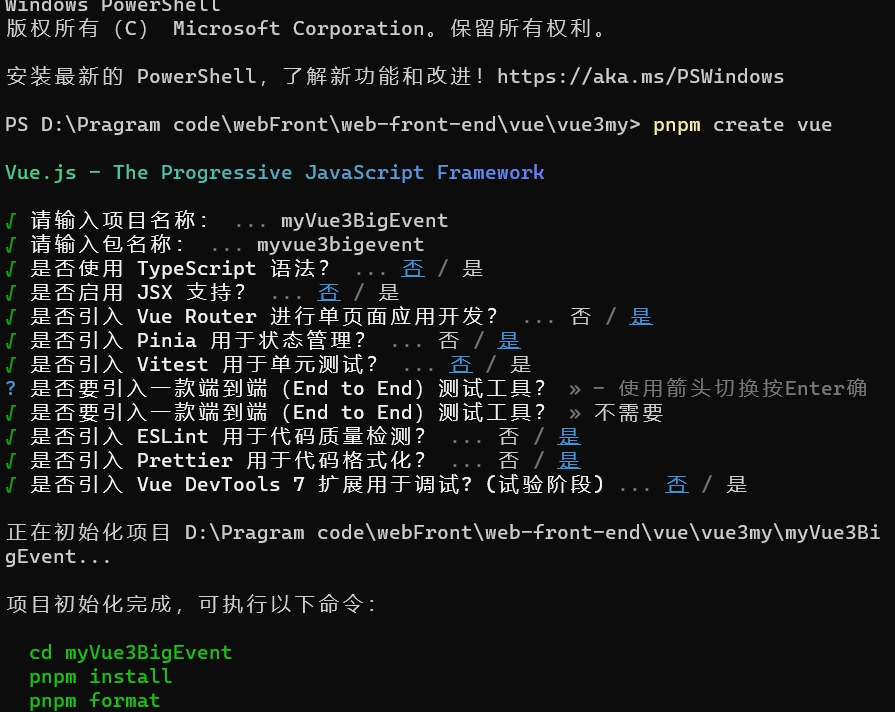
Task: Click the 'cd myVue3BigEvent' command line
Action: 131,652
